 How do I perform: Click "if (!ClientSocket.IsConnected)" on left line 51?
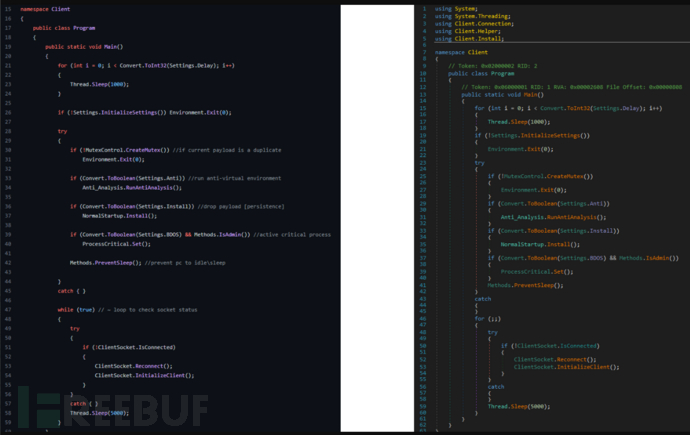pos(129,347)
